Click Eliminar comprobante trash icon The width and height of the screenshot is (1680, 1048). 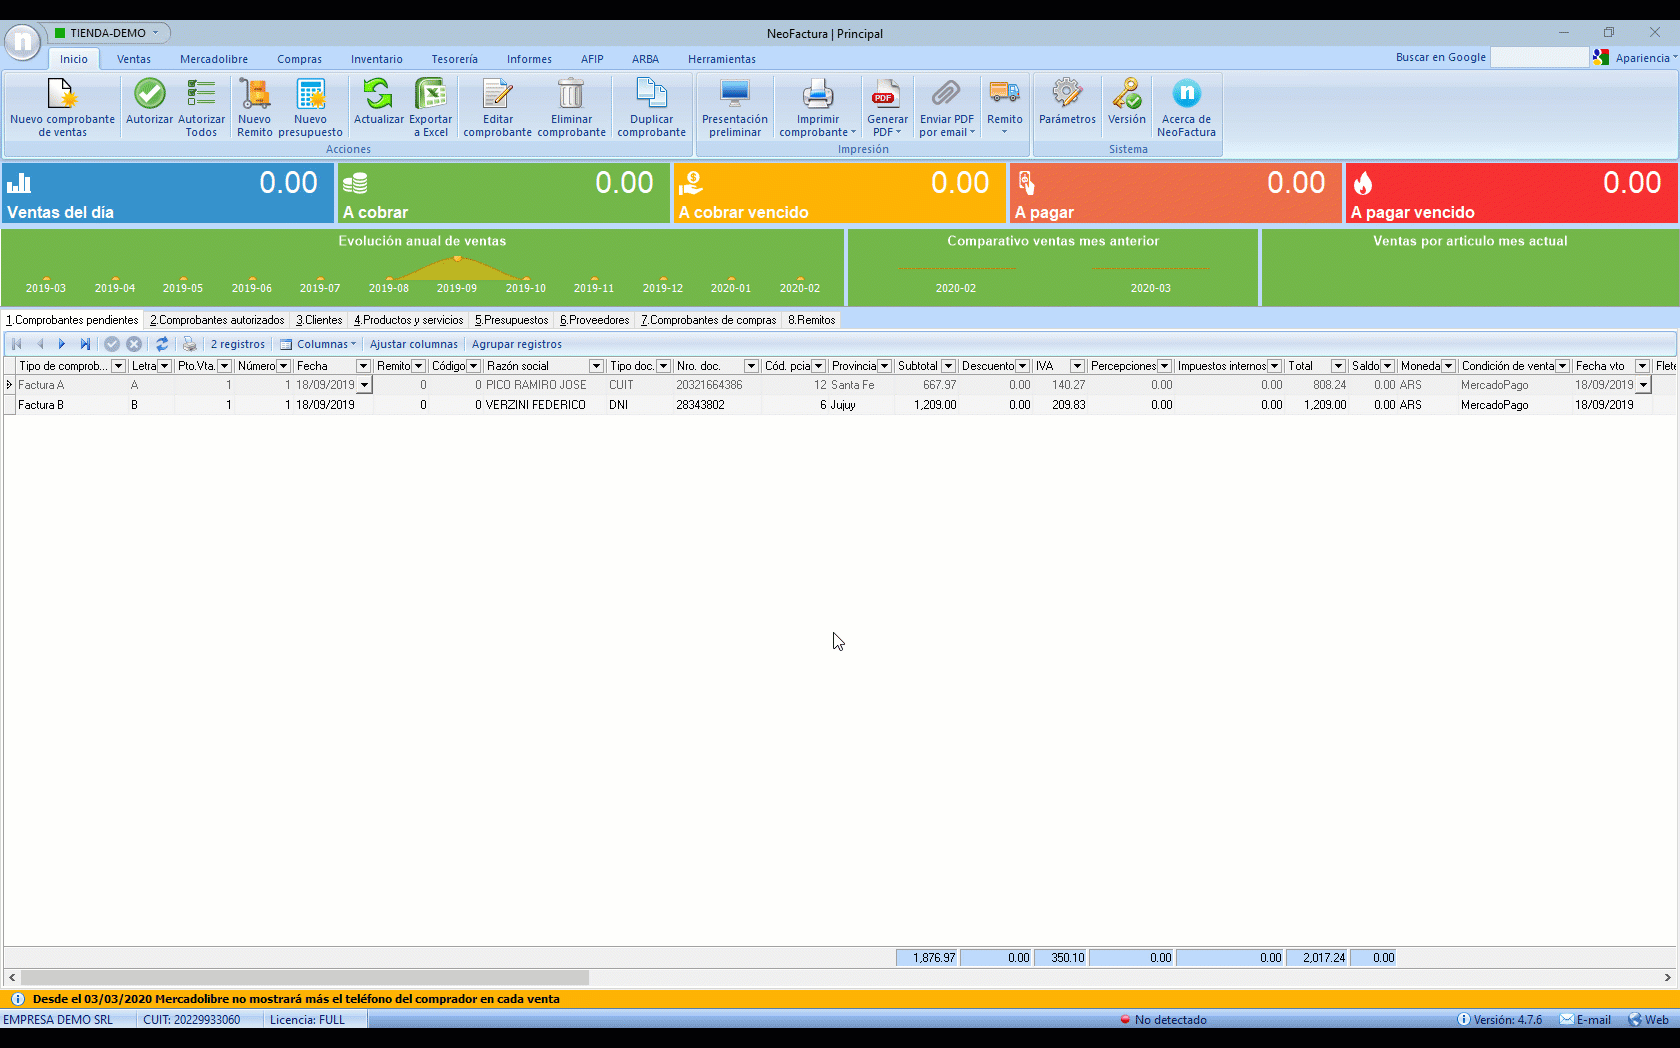click(571, 94)
